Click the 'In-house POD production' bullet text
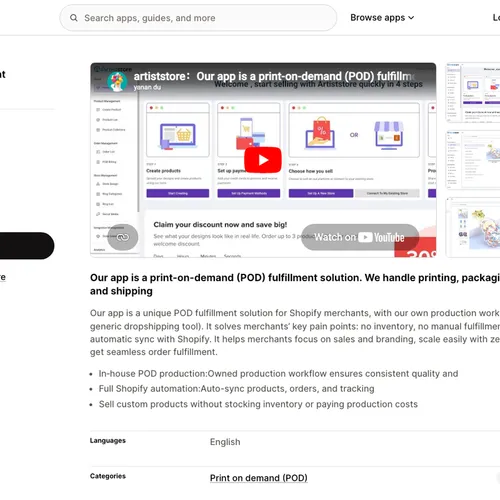The image size is (500, 500). coord(278,374)
